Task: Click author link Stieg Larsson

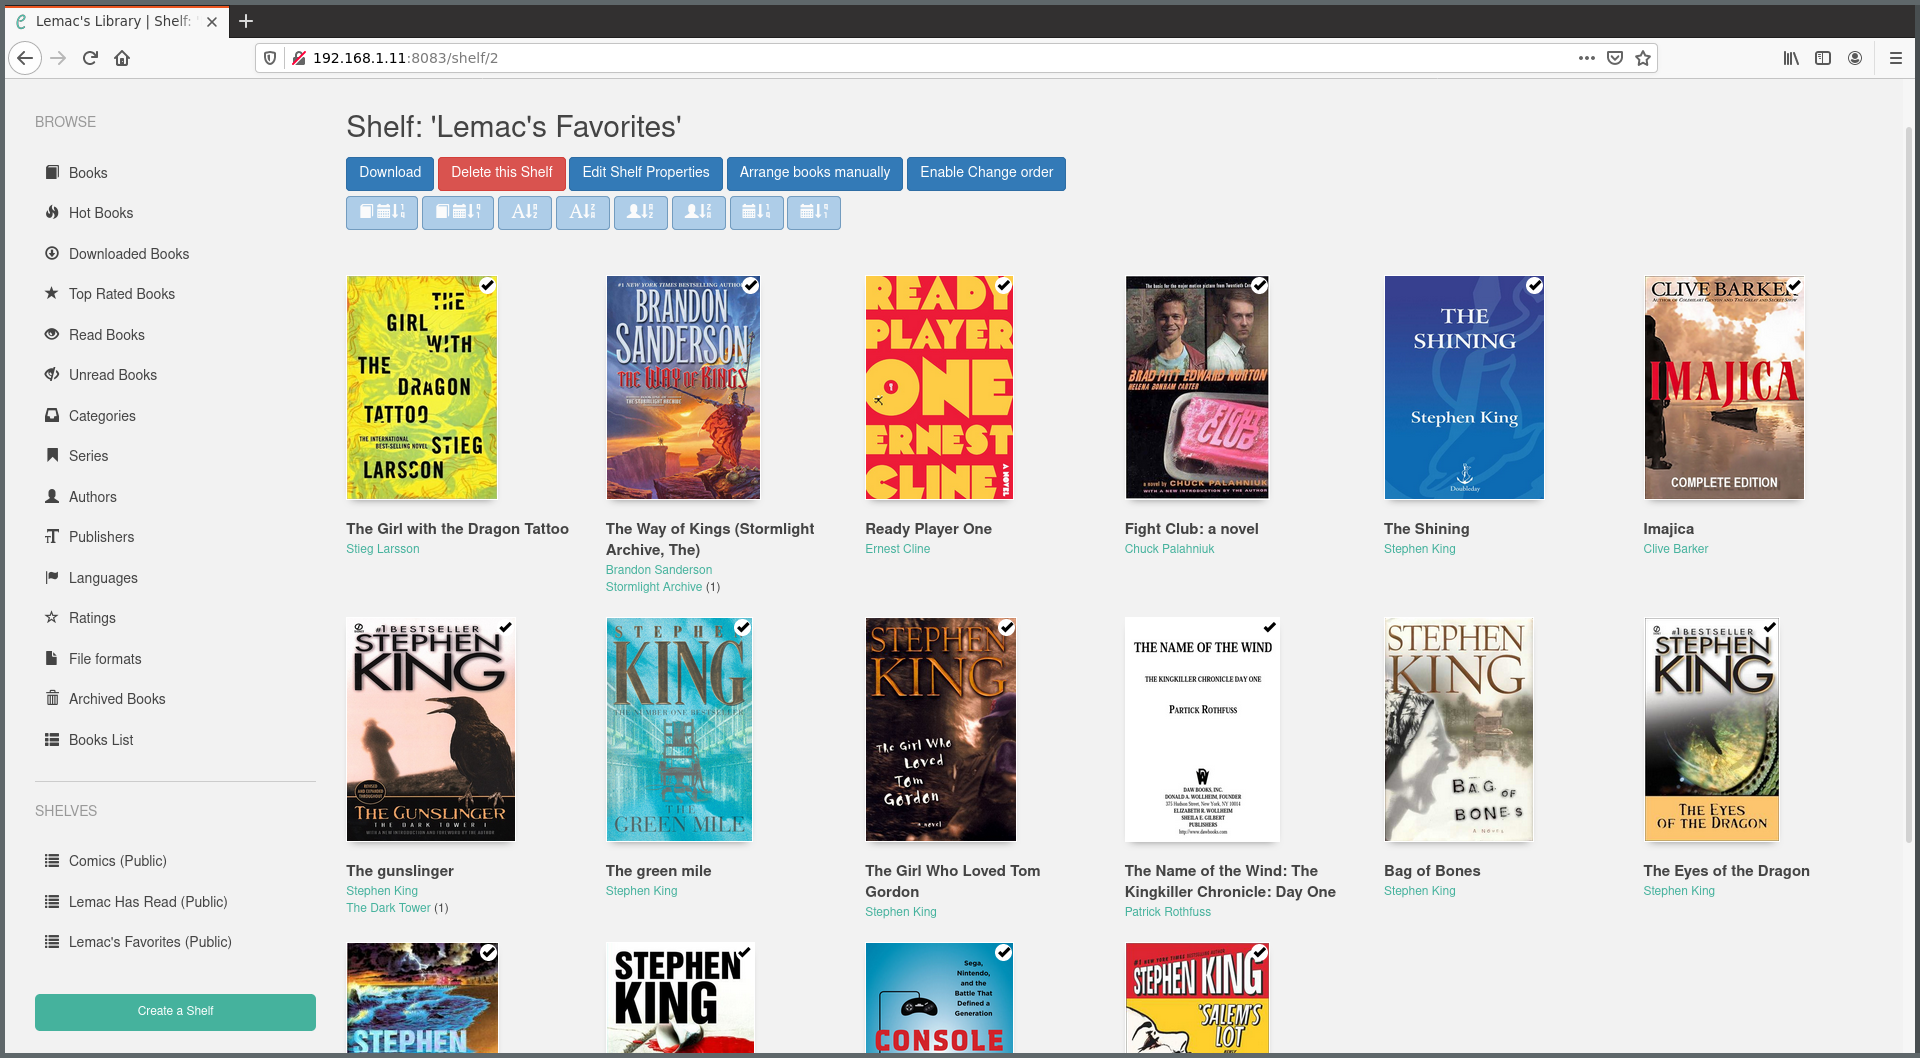Action: click(382, 549)
